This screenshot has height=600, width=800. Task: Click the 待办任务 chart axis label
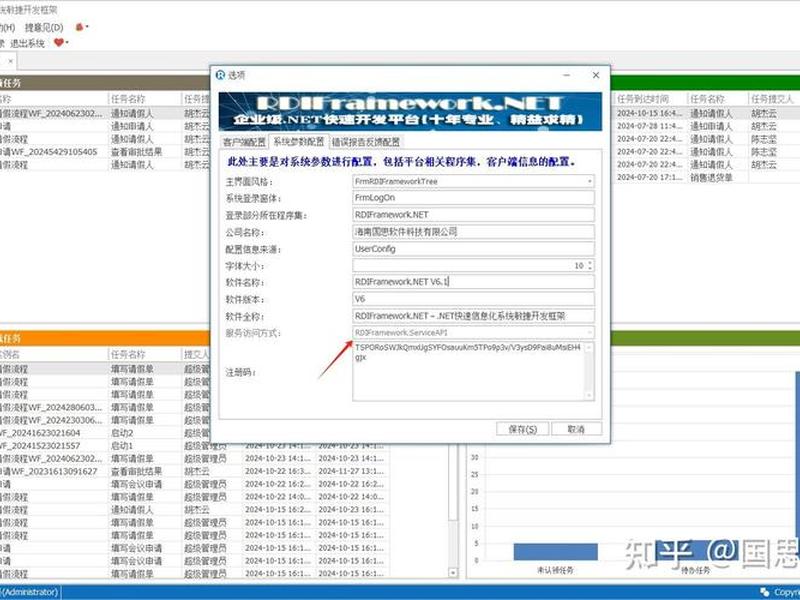pyautogui.click(x=695, y=570)
